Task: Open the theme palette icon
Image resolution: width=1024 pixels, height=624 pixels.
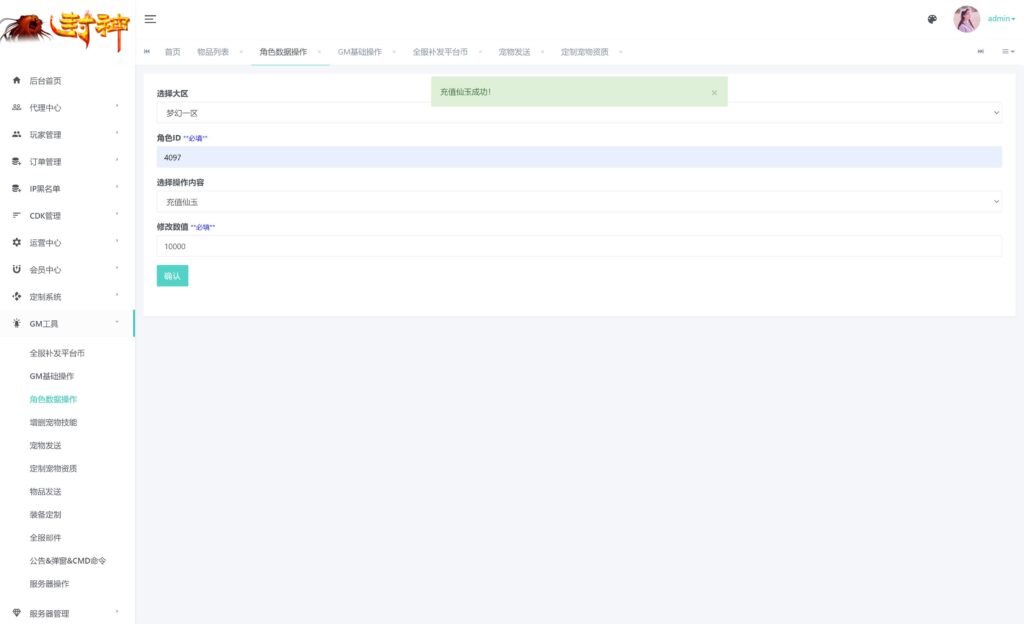Action: (x=932, y=19)
